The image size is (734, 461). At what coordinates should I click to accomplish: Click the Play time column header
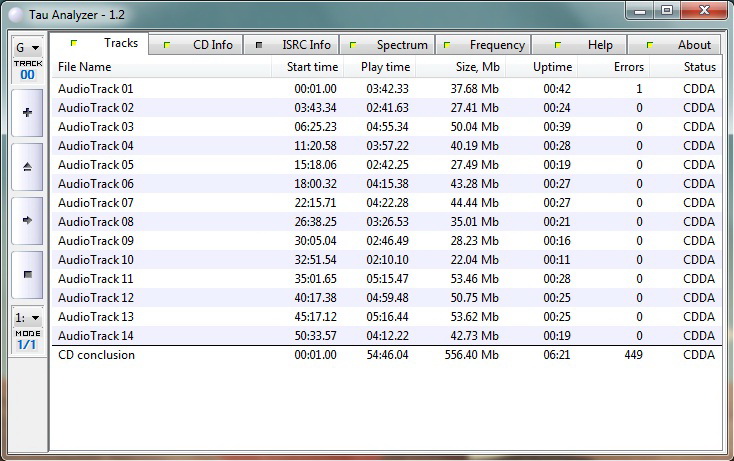click(379, 67)
